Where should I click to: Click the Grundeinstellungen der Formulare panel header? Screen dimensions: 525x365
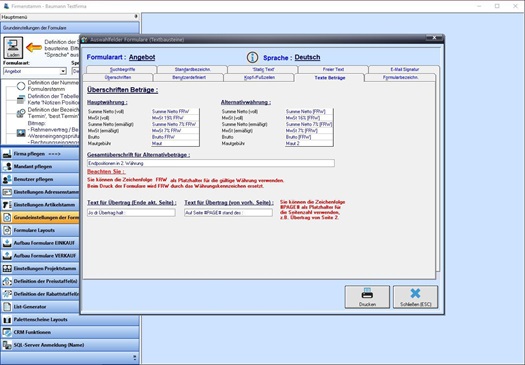(70, 28)
